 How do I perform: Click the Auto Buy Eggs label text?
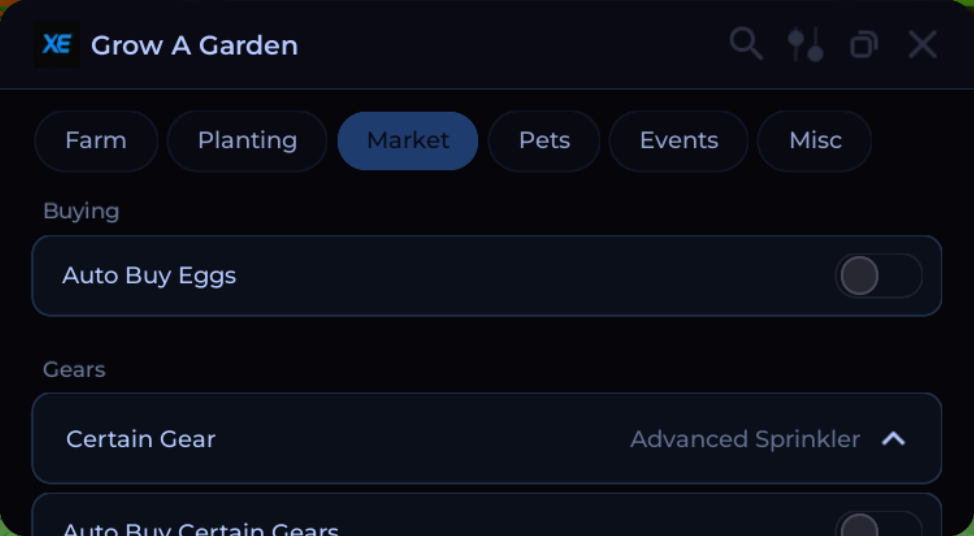149,275
